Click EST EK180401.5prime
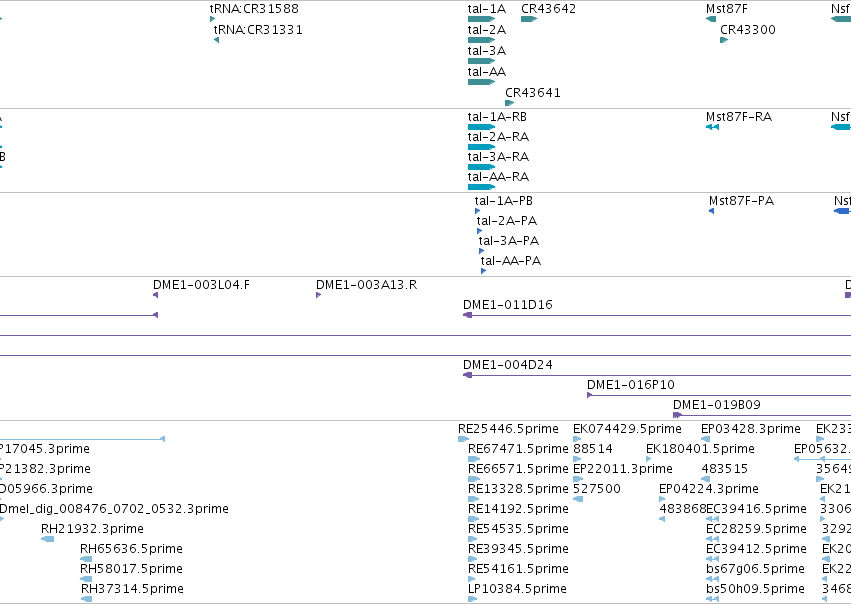This screenshot has height=604, width=851. tap(649, 459)
